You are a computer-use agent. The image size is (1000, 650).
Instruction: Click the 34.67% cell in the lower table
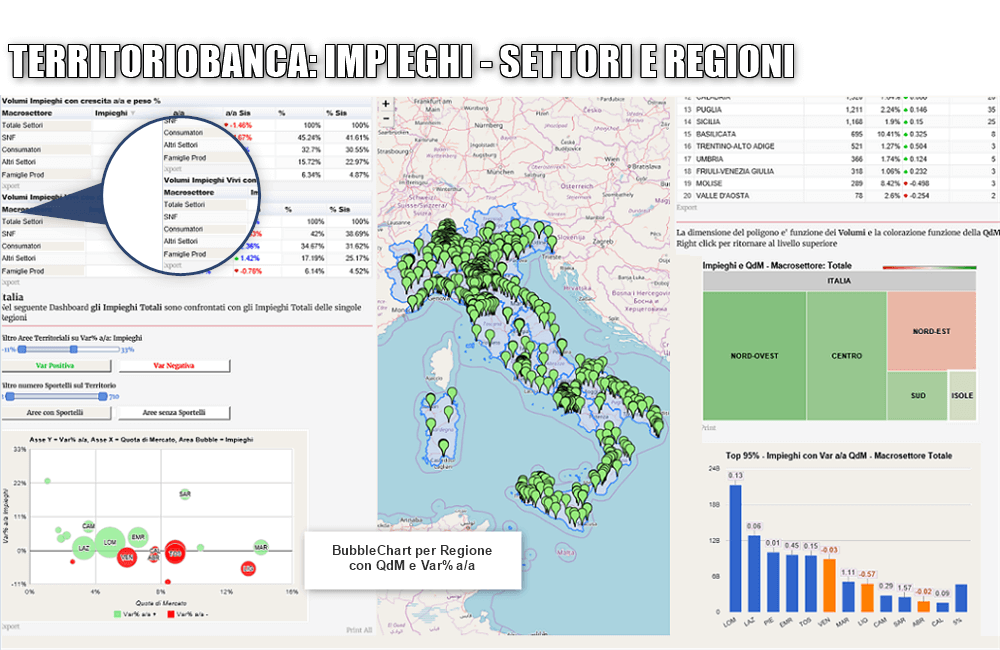[x=312, y=246]
